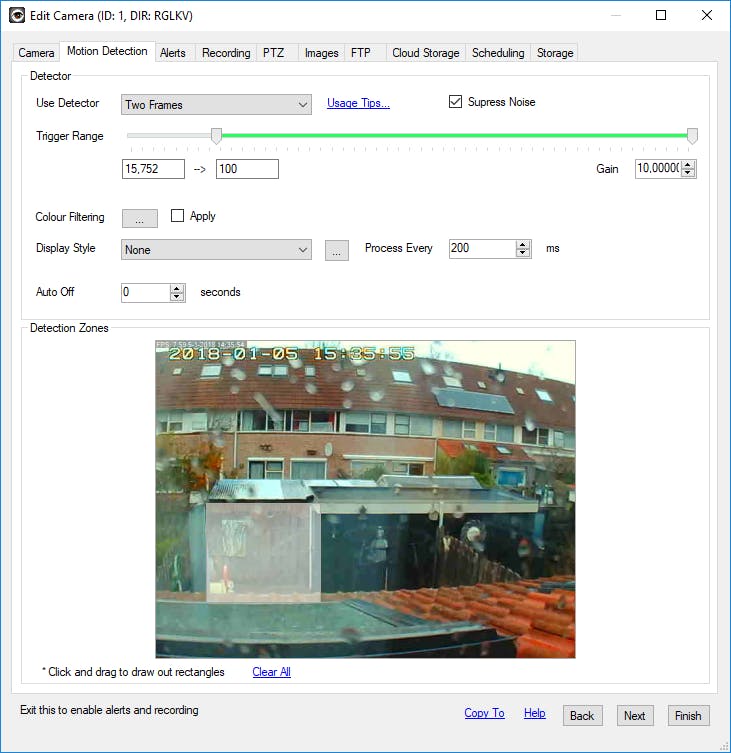Screen dimensions: 731x753
Task: Decrease the Gain value with down arrow
Action: [x=688, y=172]
